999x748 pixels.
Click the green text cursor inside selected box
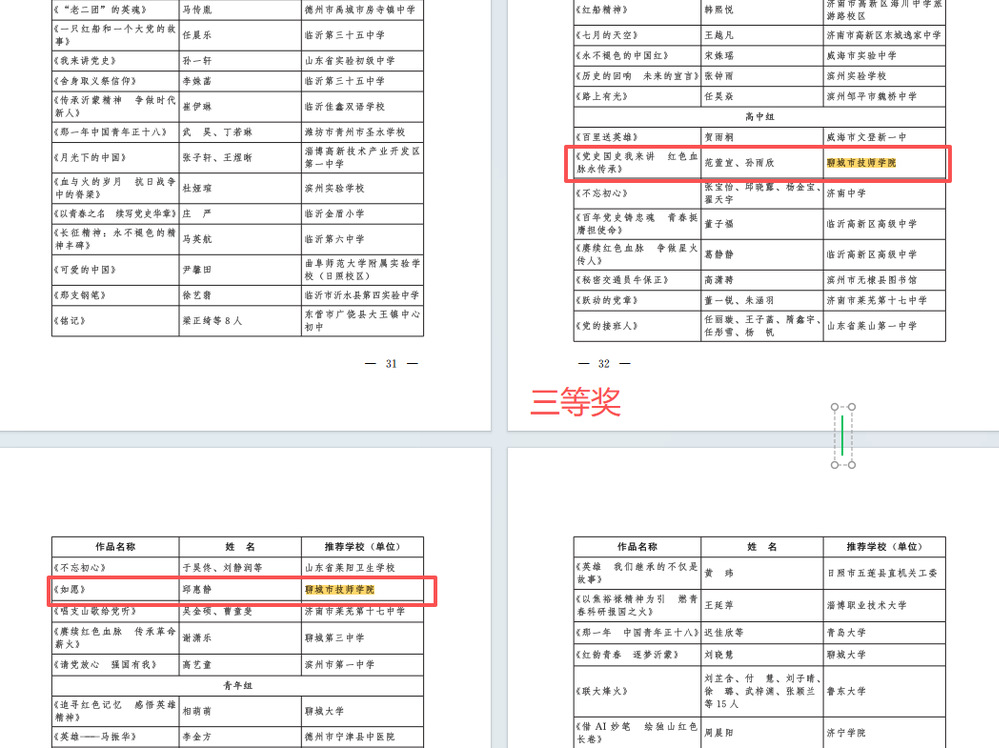843,436
